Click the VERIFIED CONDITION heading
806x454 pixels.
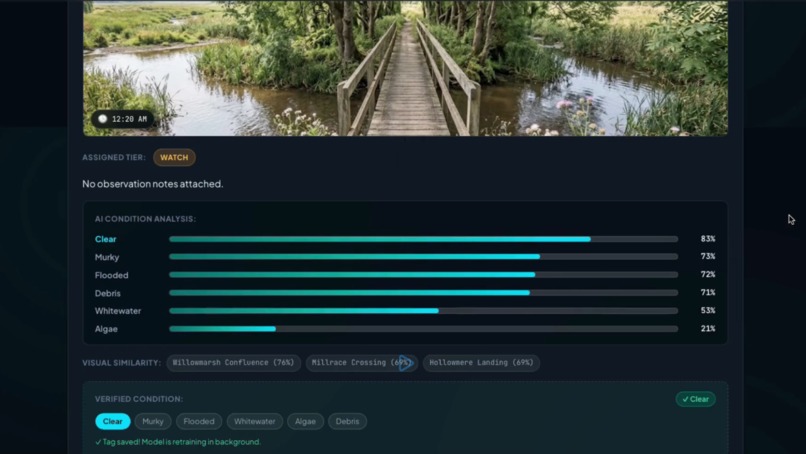coord(139,399)
